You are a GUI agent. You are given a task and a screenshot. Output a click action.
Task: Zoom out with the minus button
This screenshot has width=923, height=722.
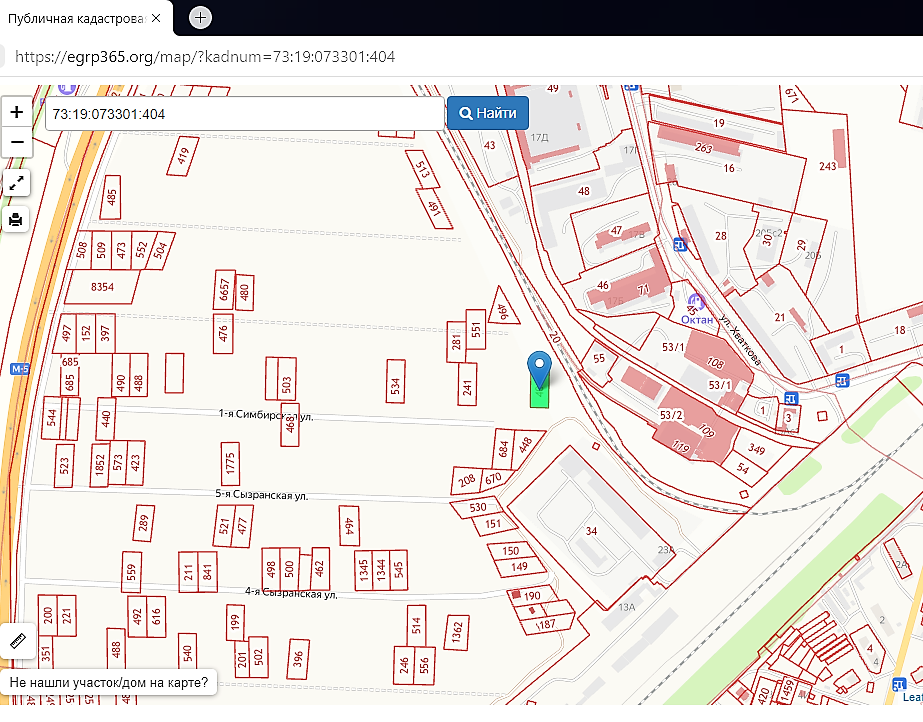[x=17, y=143]
